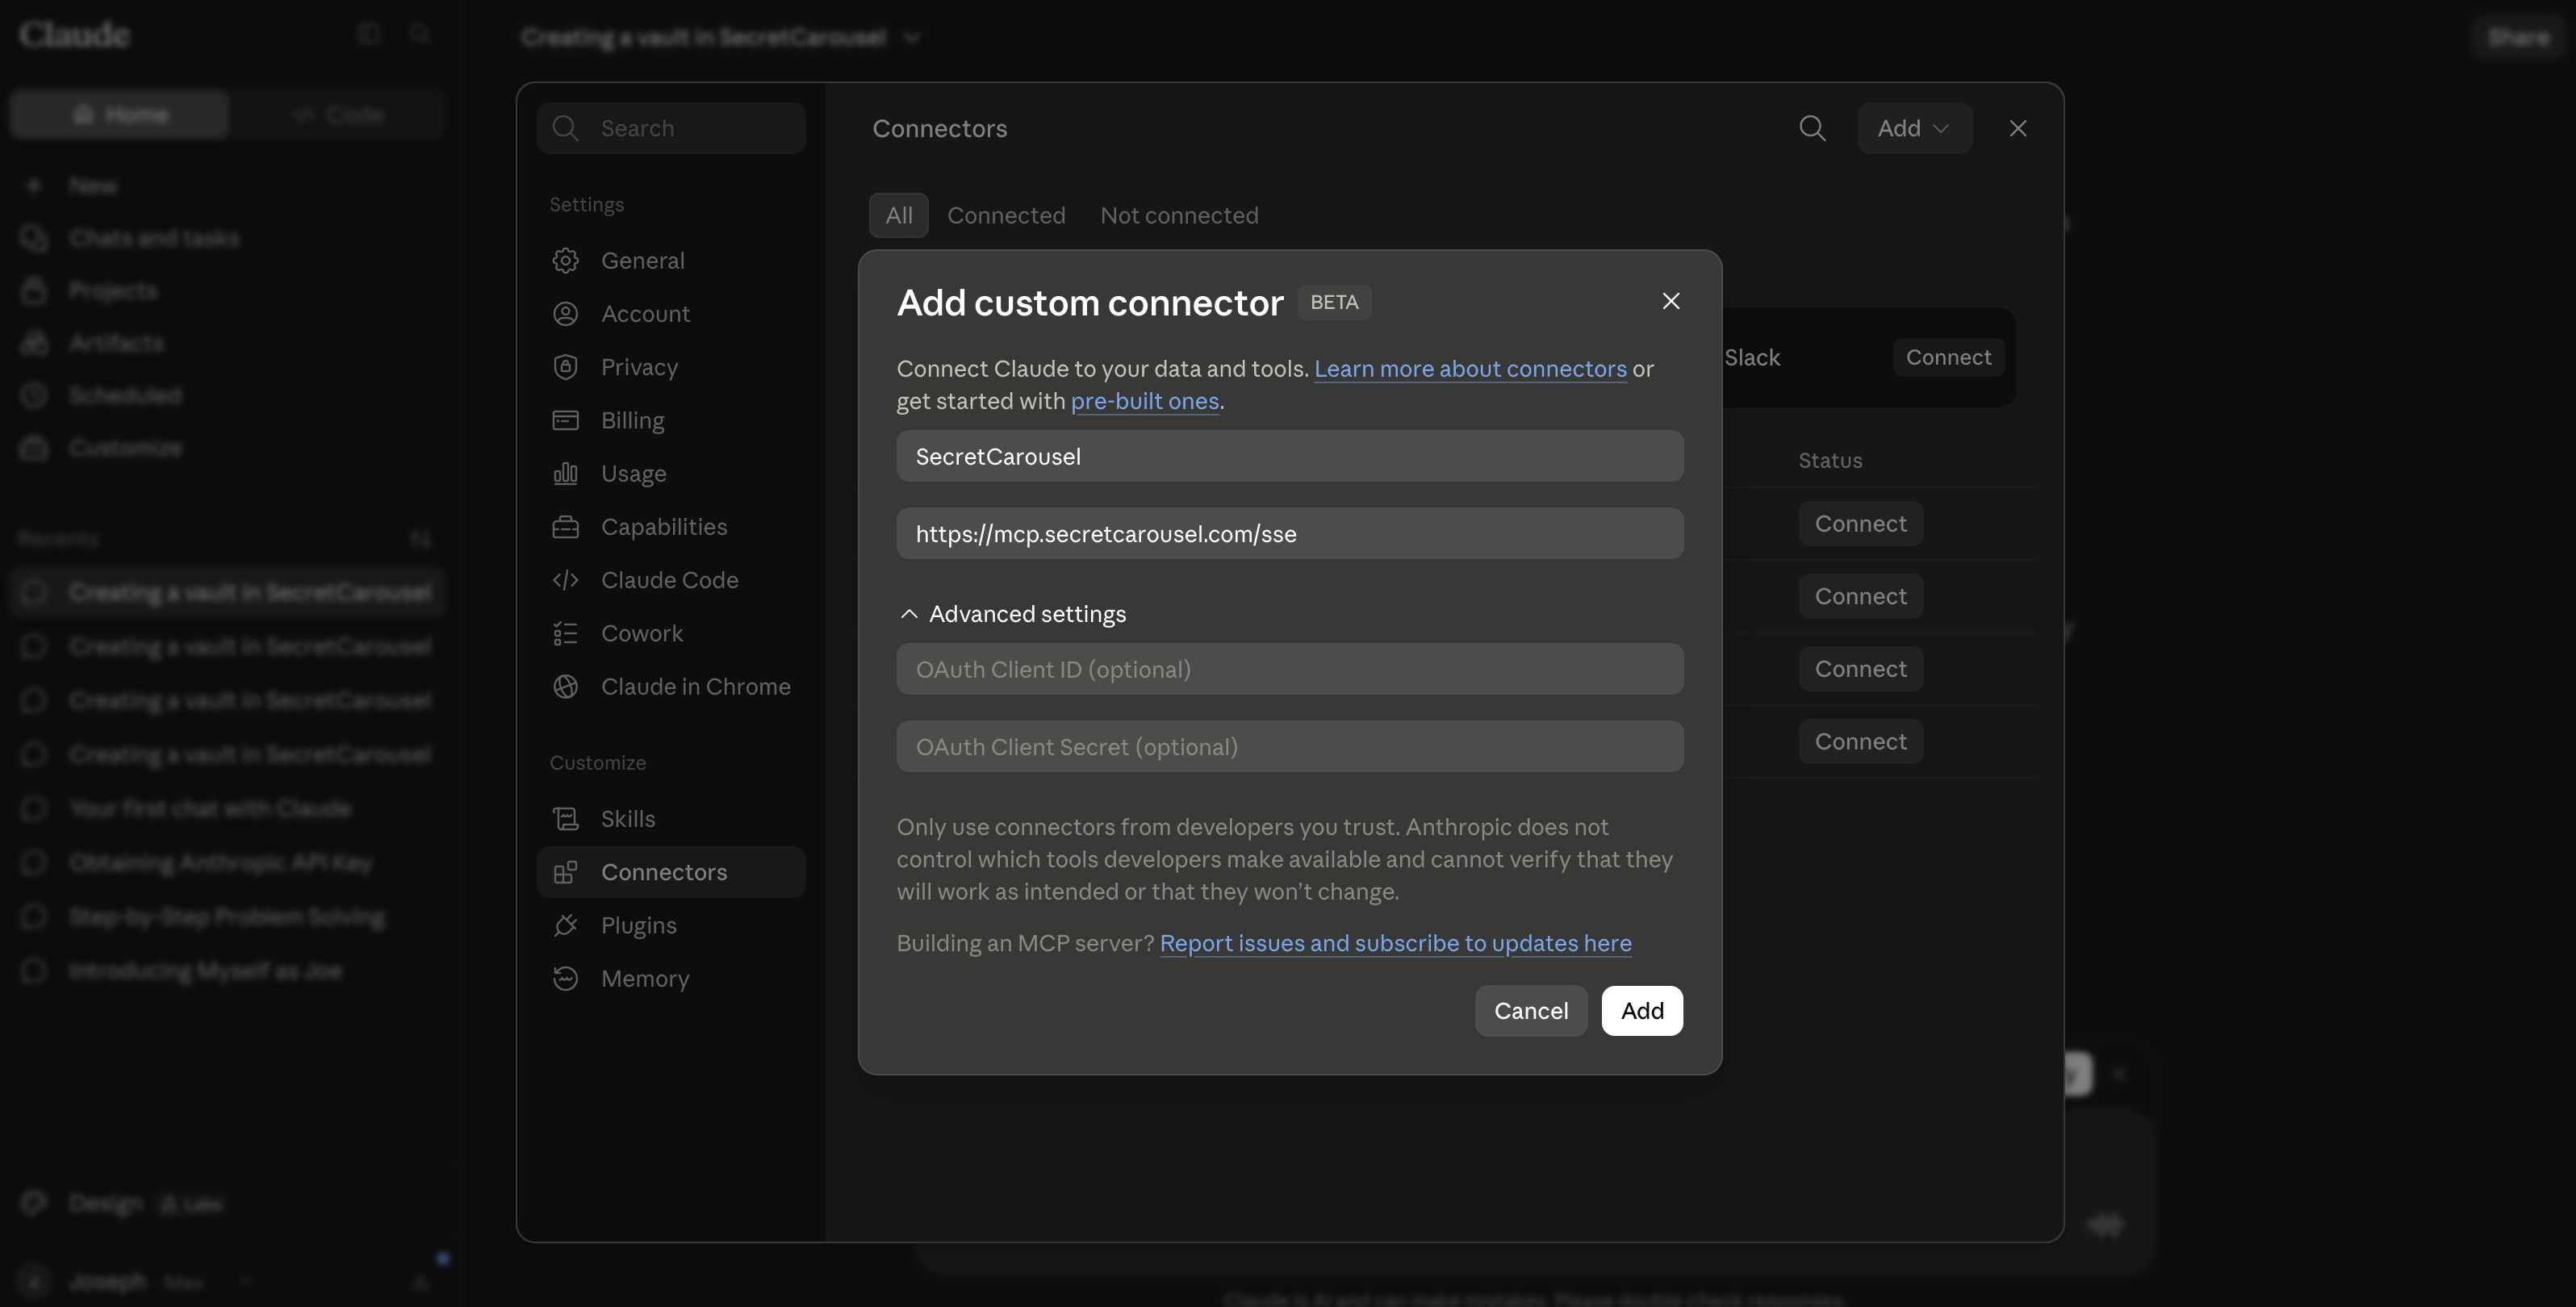Screen dimensions: 2576x1307
Task: Open Report issues and subscribe link
Action: 1395,943
